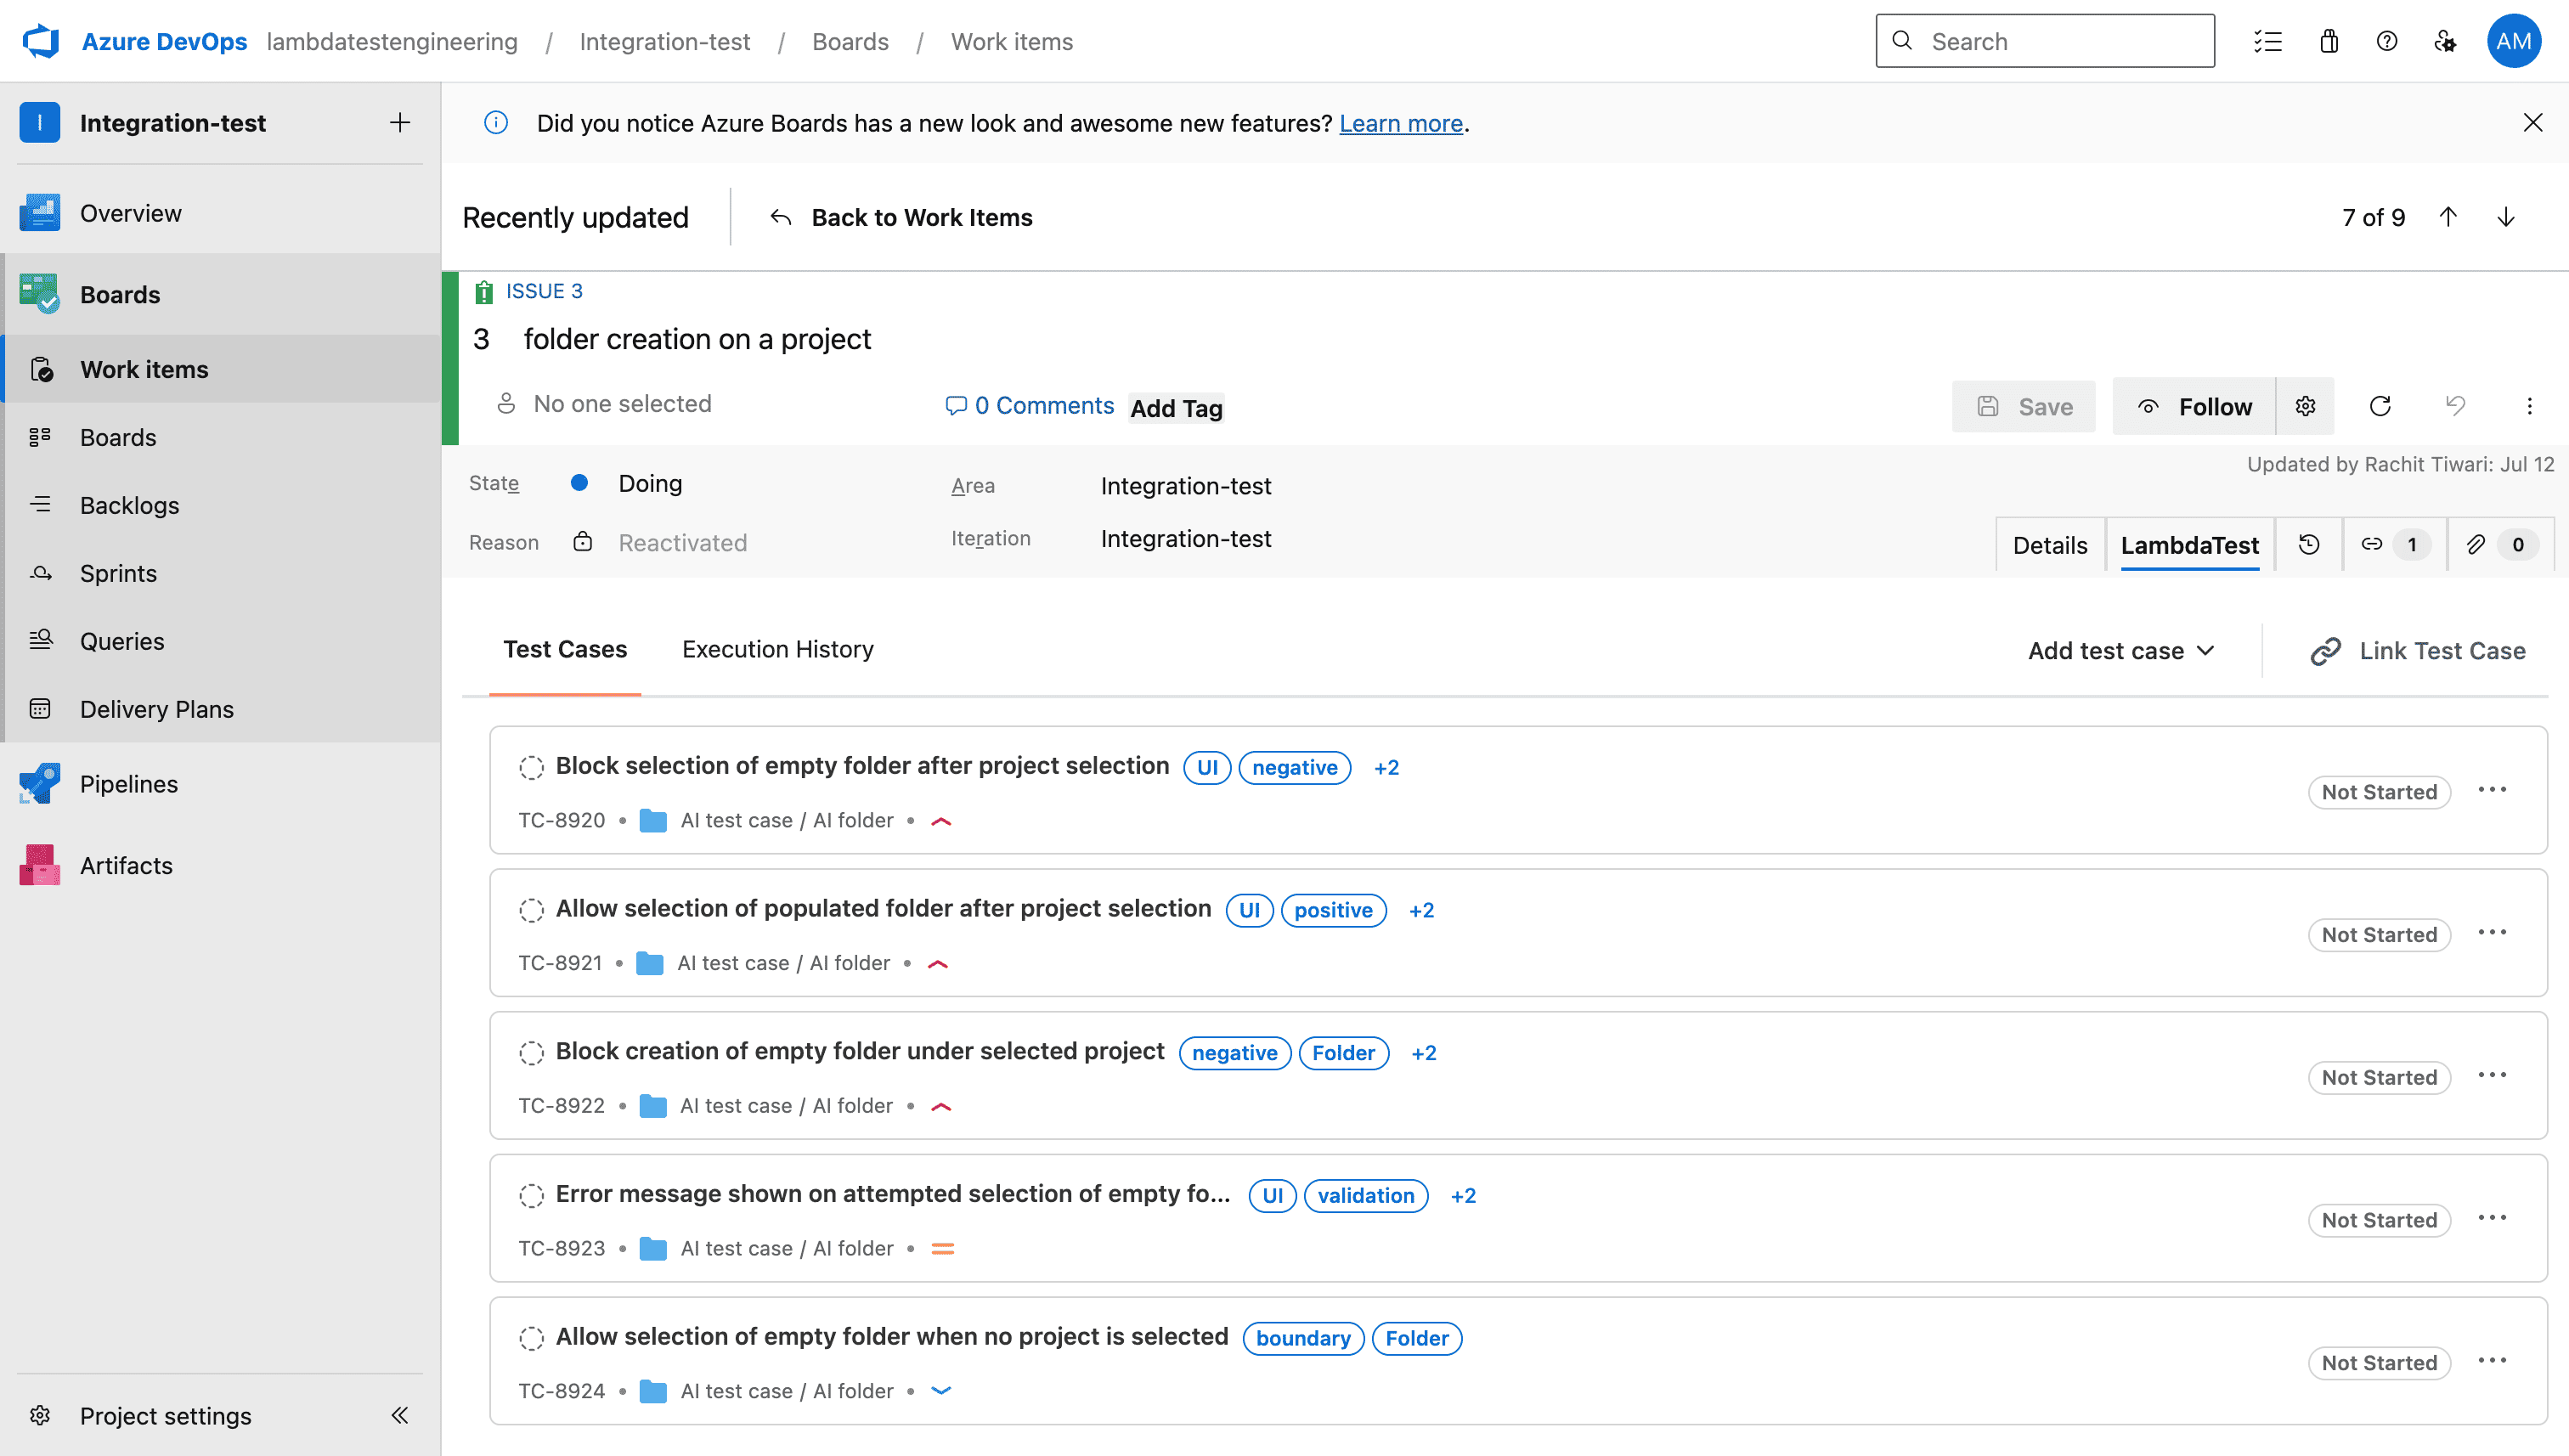Open Queries from the left navigation
The width and height of the screenshot is (2569, 1456).
pyautogui.click(x=121, y=641)
